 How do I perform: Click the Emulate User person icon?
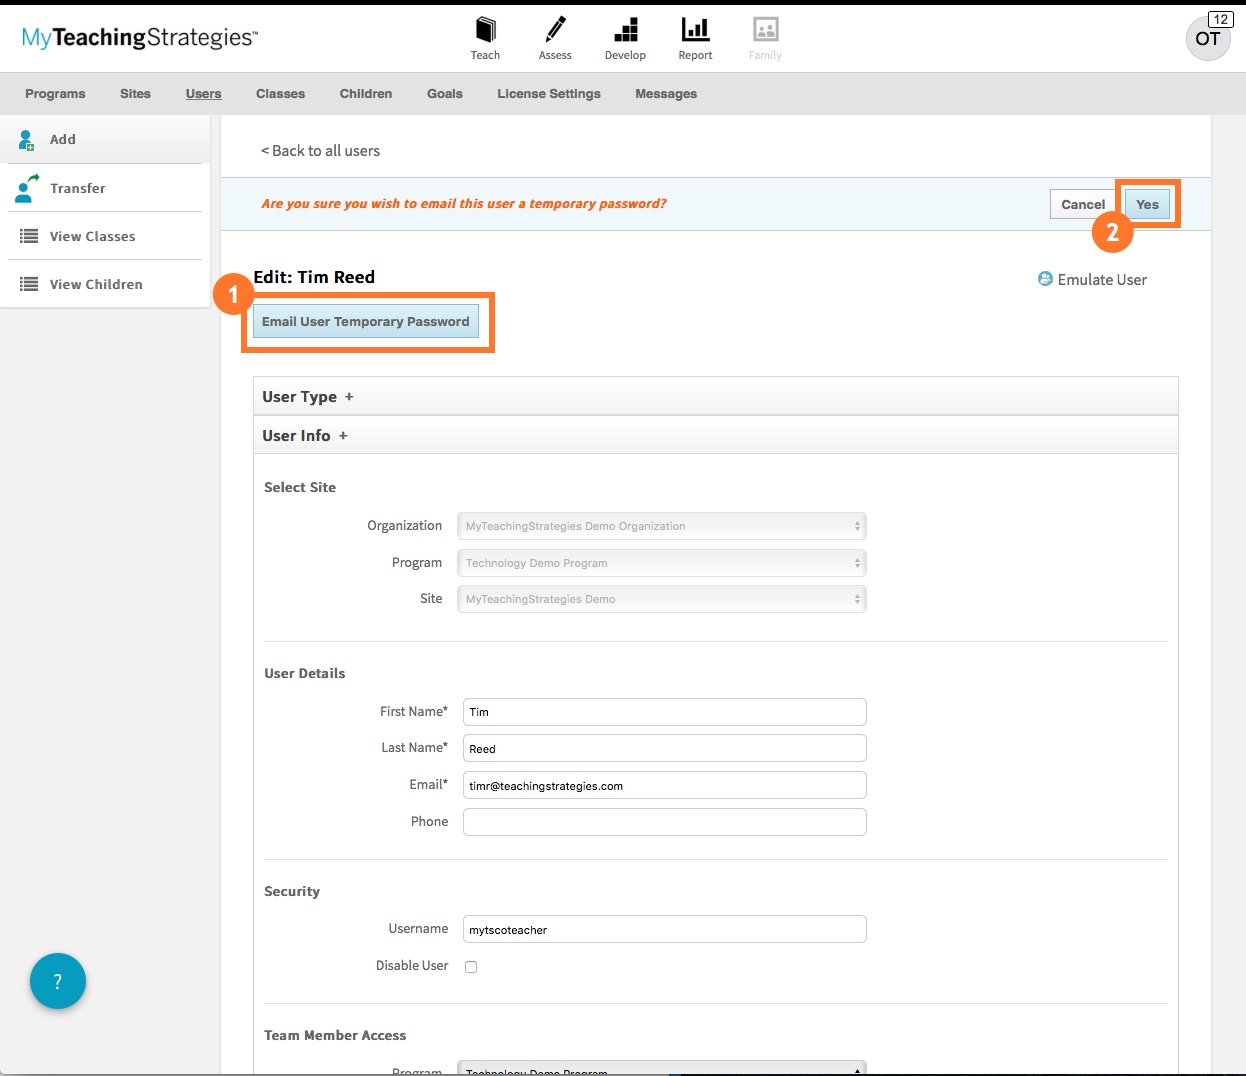point(1043,279)
